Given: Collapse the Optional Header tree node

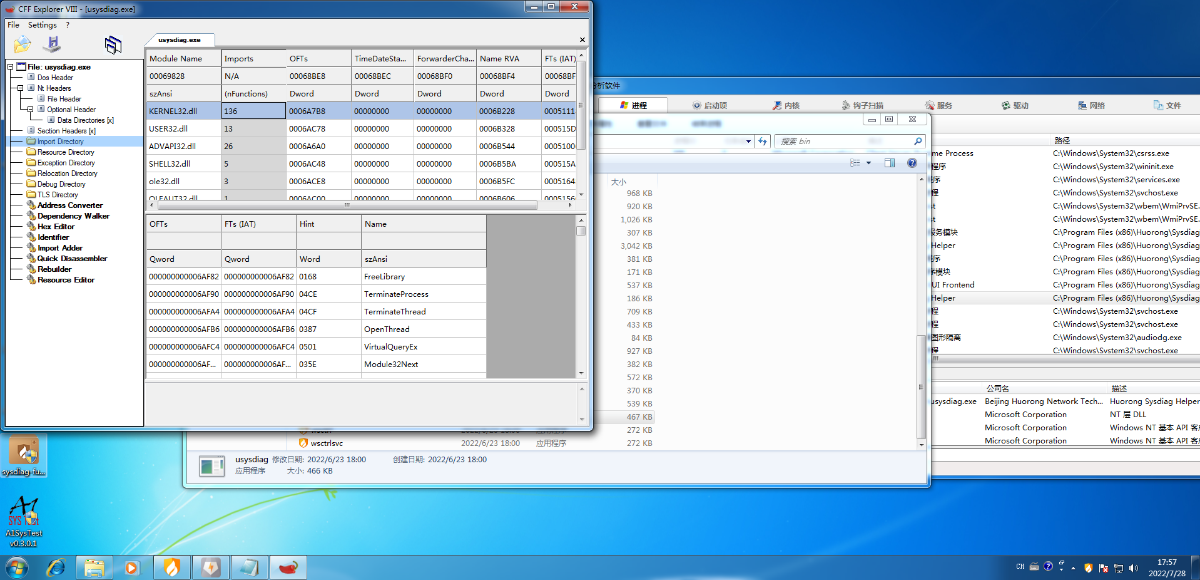Looking at the screenshot, I should [30, 109].
